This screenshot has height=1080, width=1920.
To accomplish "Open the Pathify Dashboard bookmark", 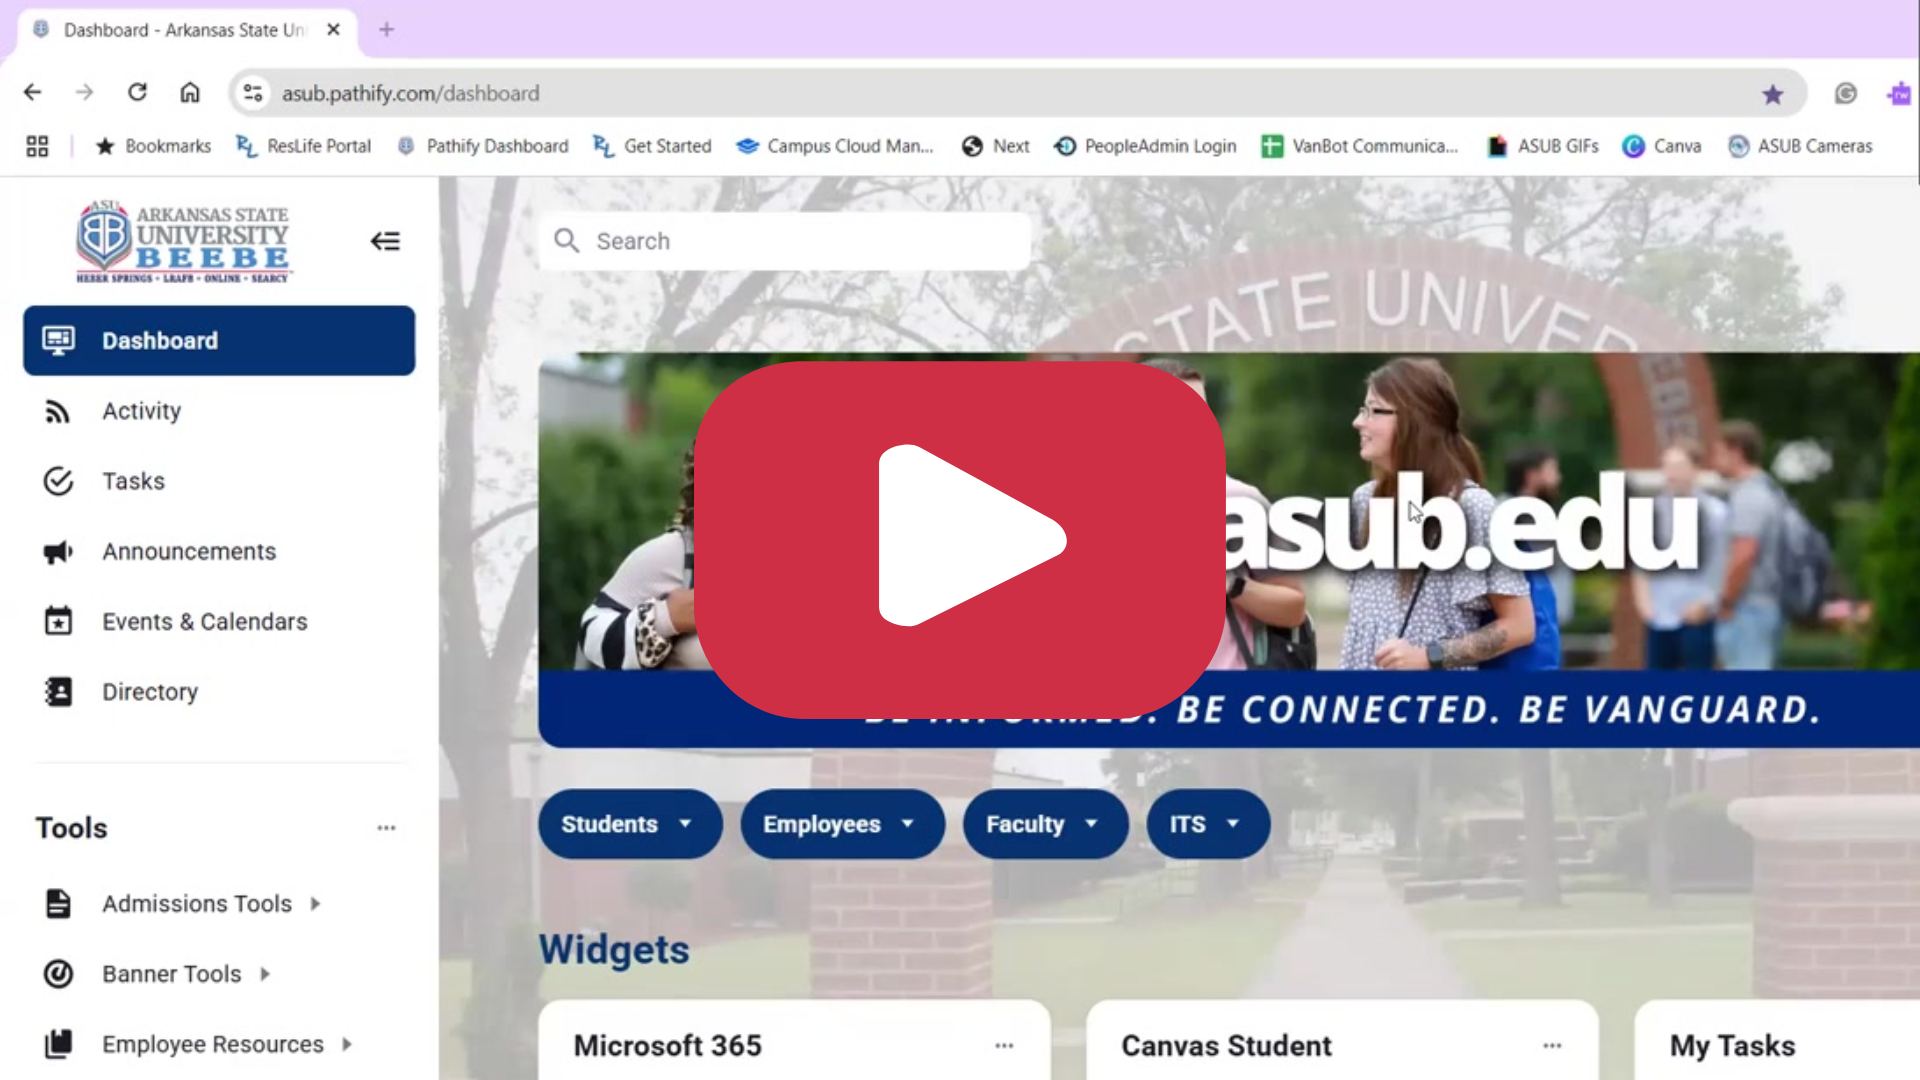I will click(x=483, y=146).
